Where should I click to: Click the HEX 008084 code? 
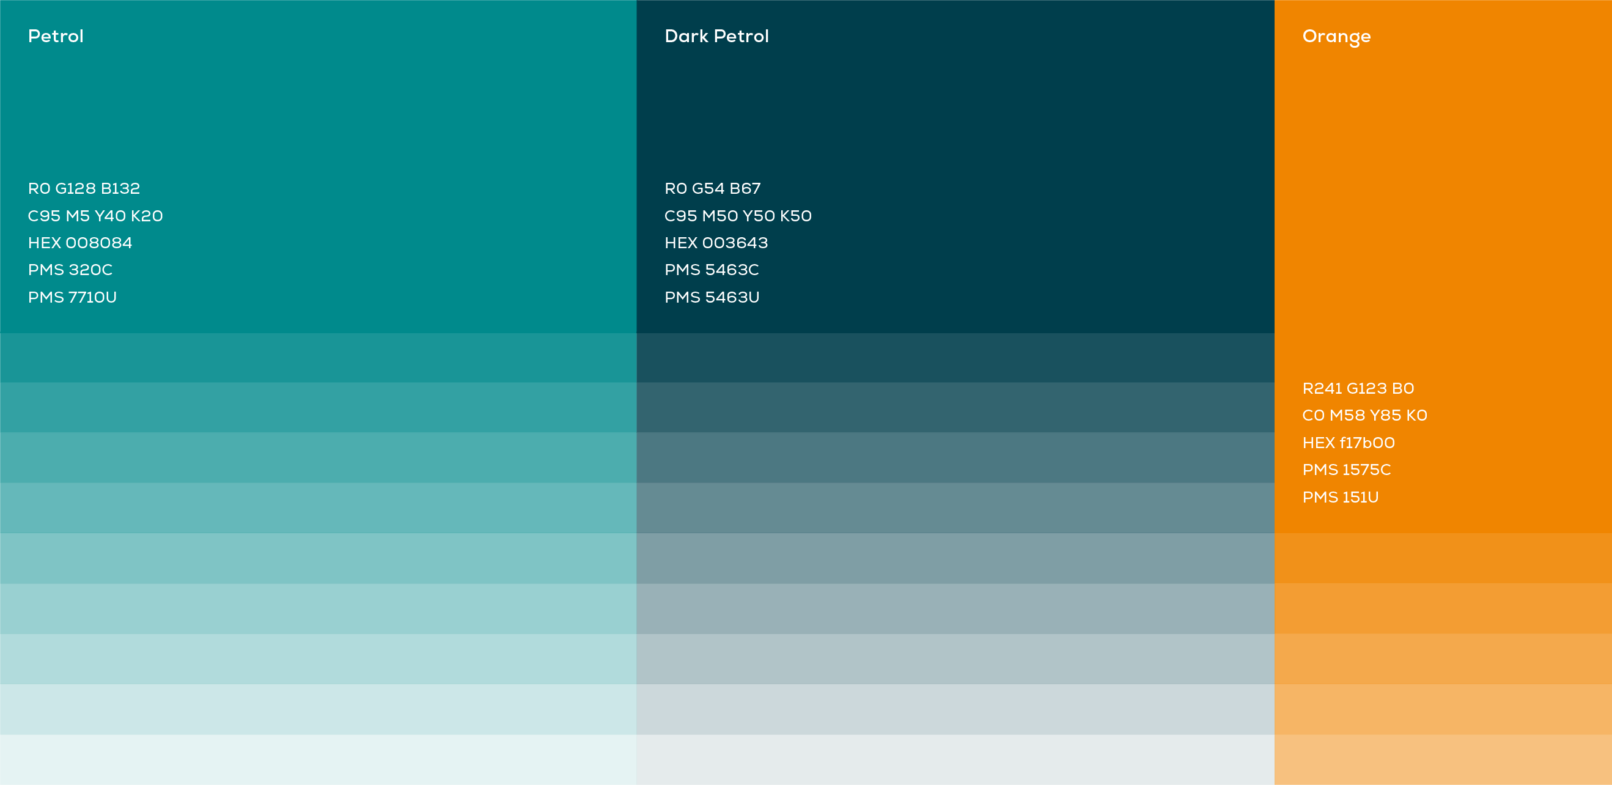(x=80, y=243)
